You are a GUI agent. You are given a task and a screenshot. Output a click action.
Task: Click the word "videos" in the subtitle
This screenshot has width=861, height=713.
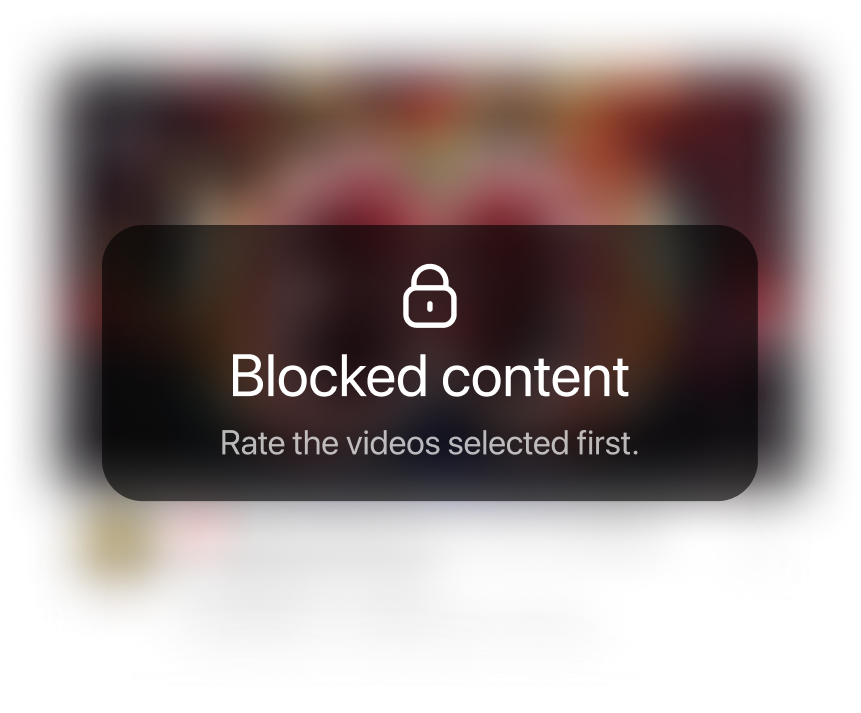pyautogui.click(x=393, y=443)
